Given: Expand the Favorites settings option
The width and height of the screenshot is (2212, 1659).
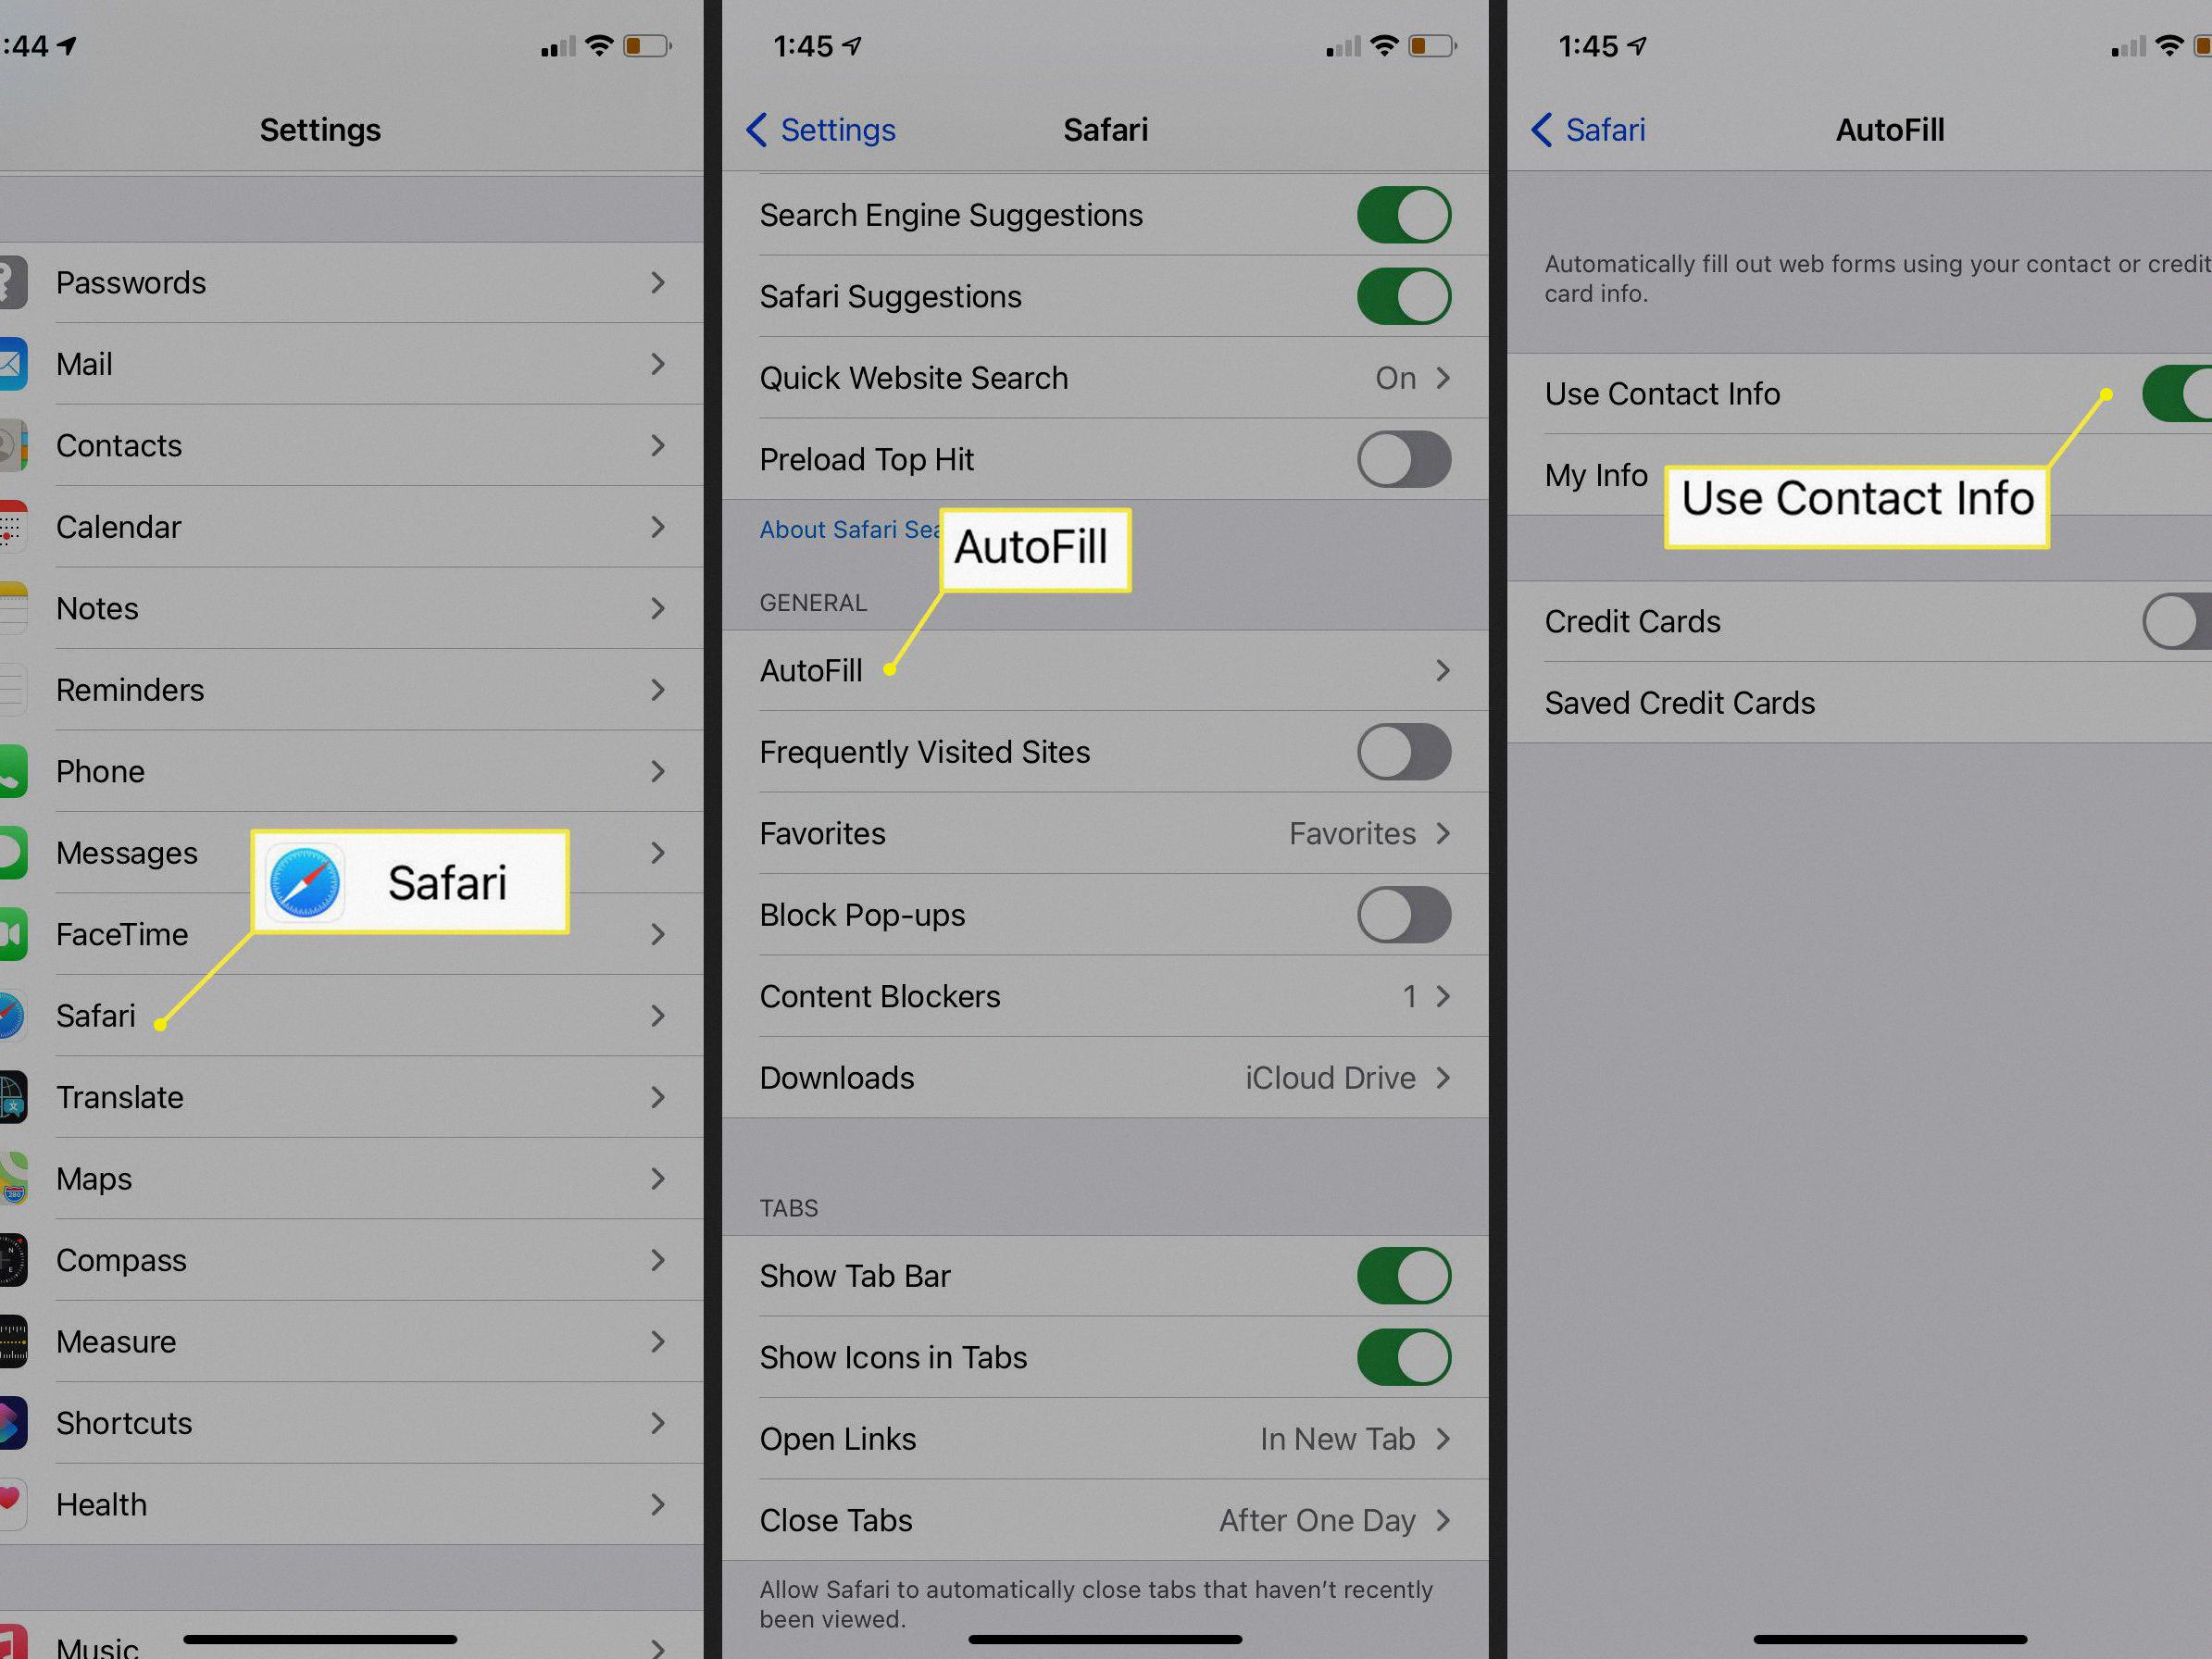Looking at the screenshot, I should coord(1106,833).
